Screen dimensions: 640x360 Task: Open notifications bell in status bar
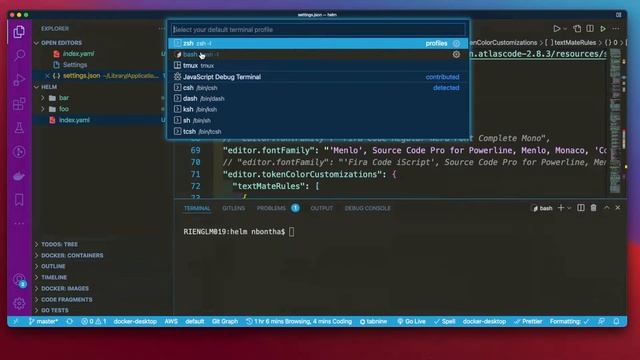pos(616,321)
